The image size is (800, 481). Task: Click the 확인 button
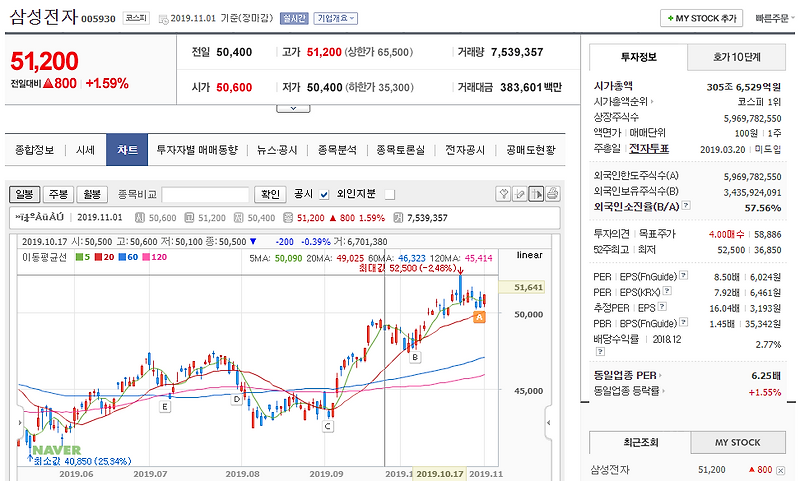point(270,194)
